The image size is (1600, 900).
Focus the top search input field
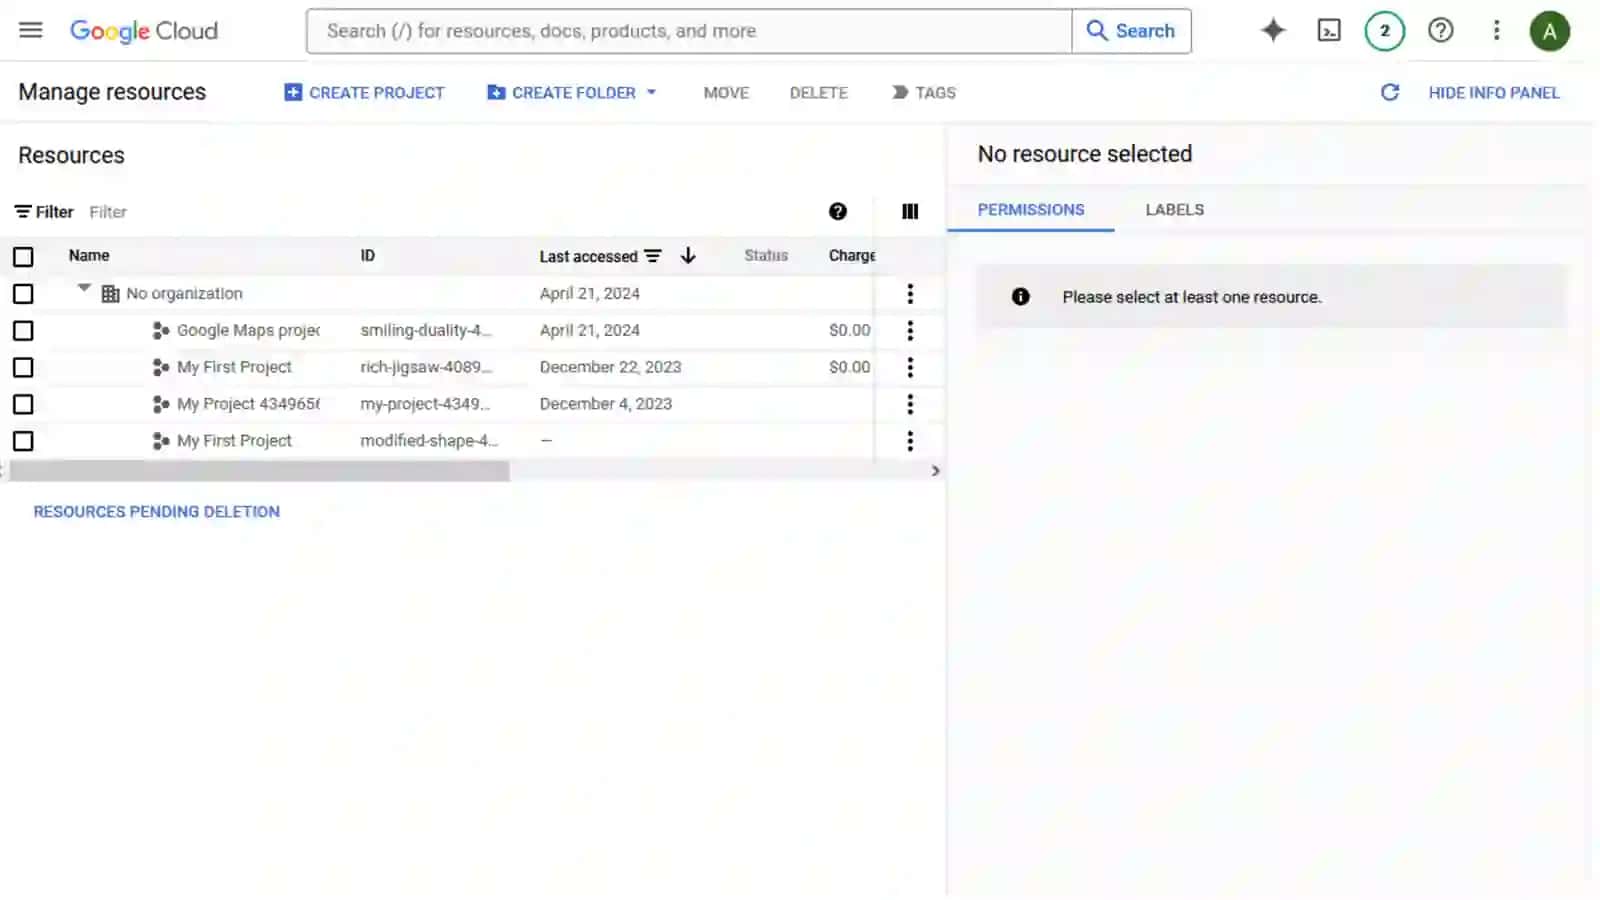(689, 31)
